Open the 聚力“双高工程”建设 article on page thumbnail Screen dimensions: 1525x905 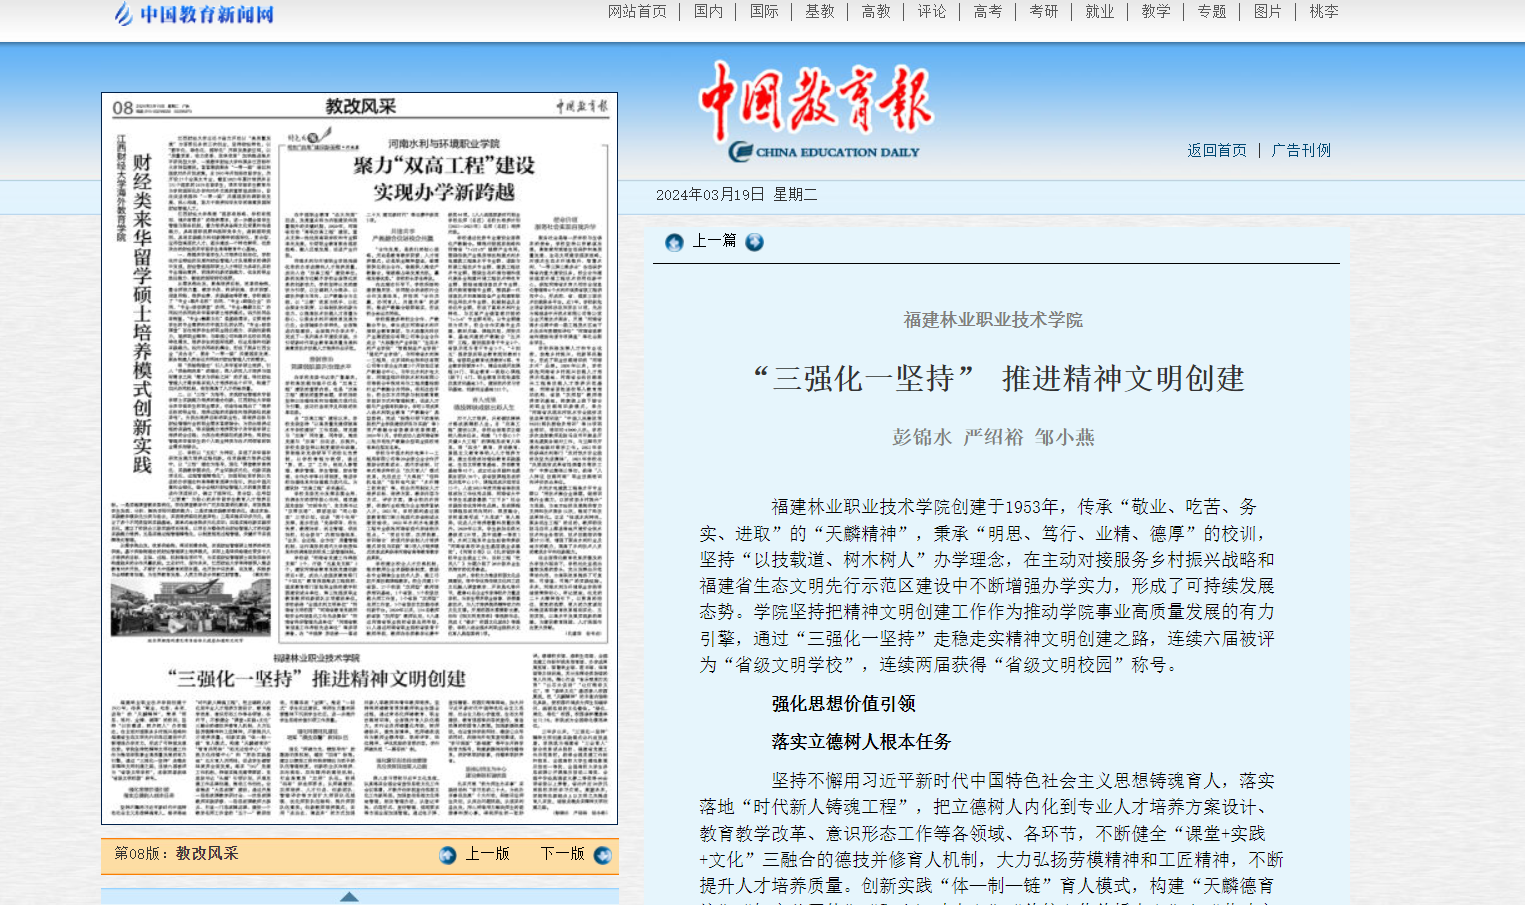tap(444, 178)
